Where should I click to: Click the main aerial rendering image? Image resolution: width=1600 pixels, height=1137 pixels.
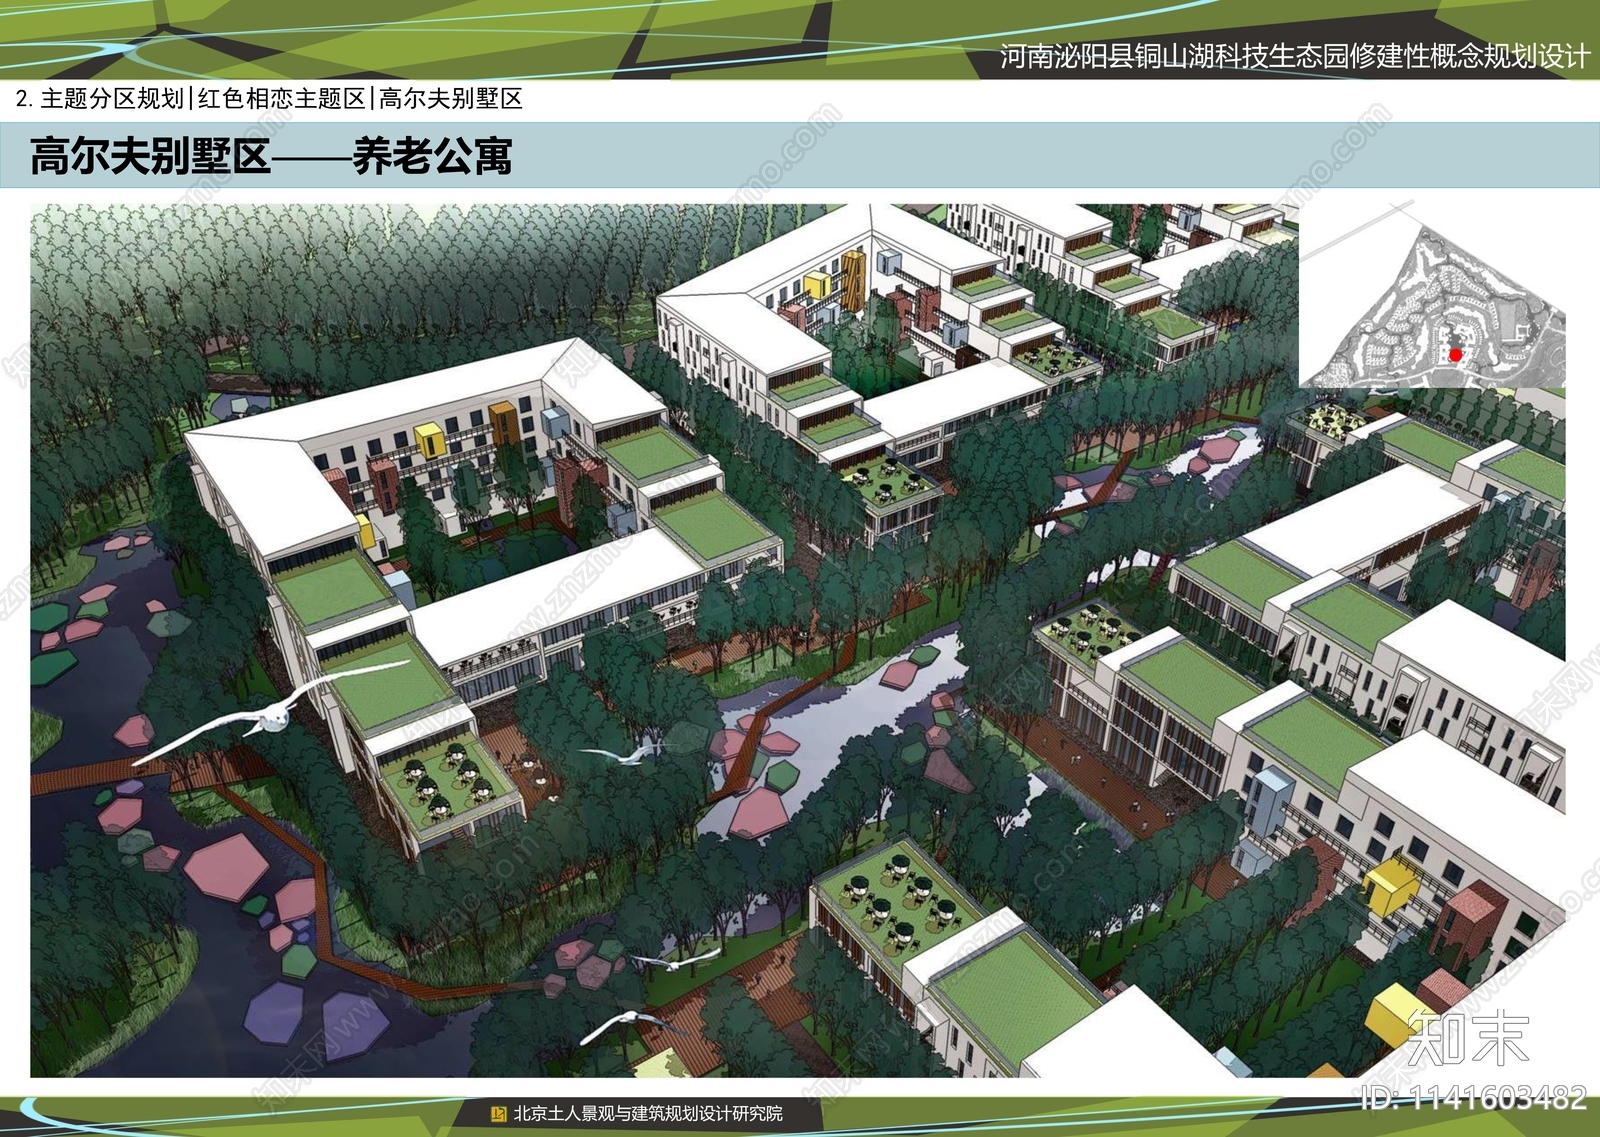tap(797, 640)
